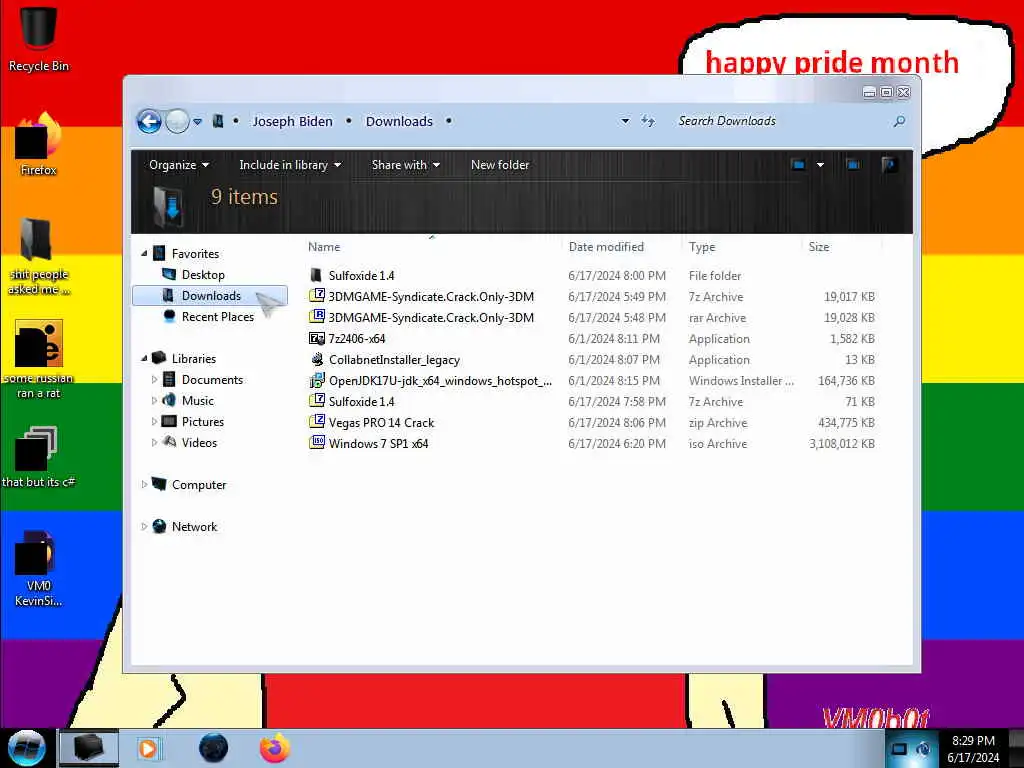Select Downloads in the navigation pane
This screenshot has height=768, width=1024.
click(210, 296)
